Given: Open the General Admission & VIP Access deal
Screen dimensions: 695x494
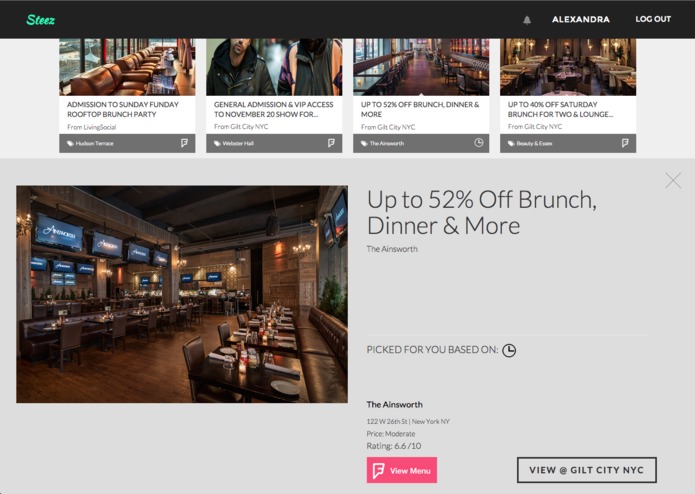Looking at the screenshot, I should 273,109.
